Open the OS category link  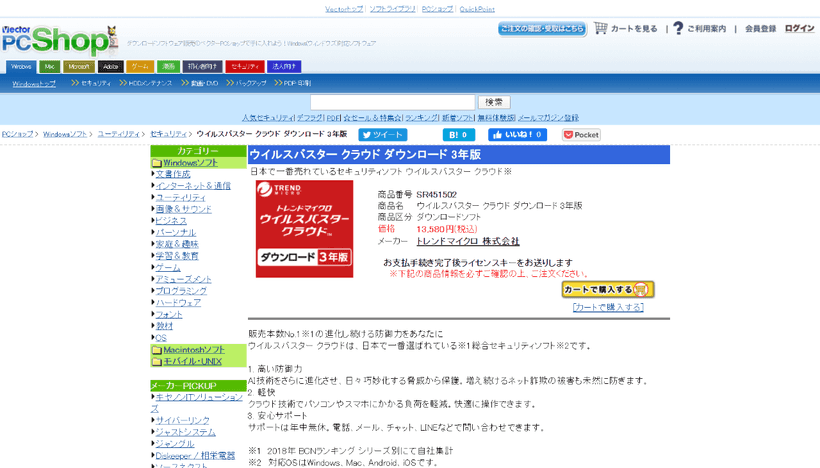click(161, 338)
